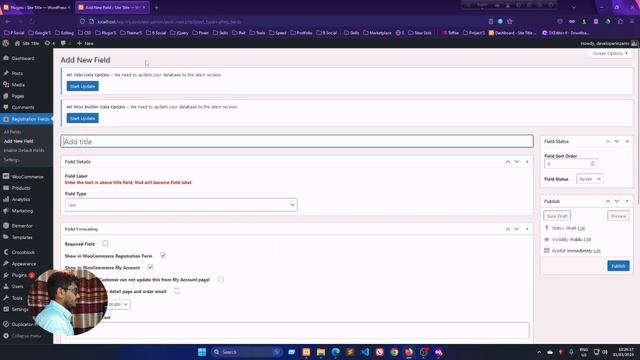The height and width of the screenshot is (360, 640).
Task: Click the Crocoblock sidebar icon
Action: 6,252
